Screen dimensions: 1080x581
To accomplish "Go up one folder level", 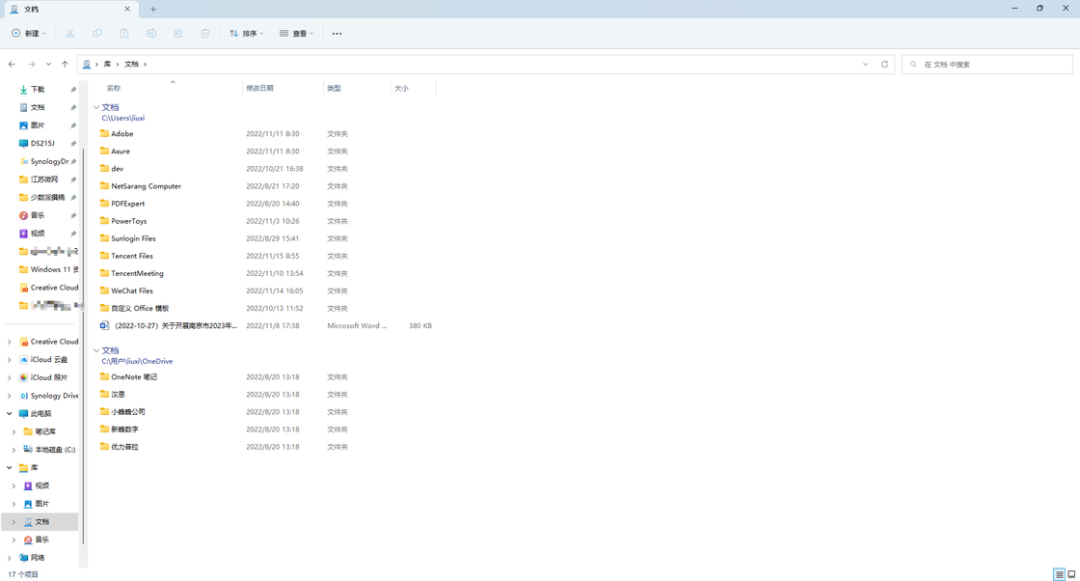I will click(x=65, y=64).
